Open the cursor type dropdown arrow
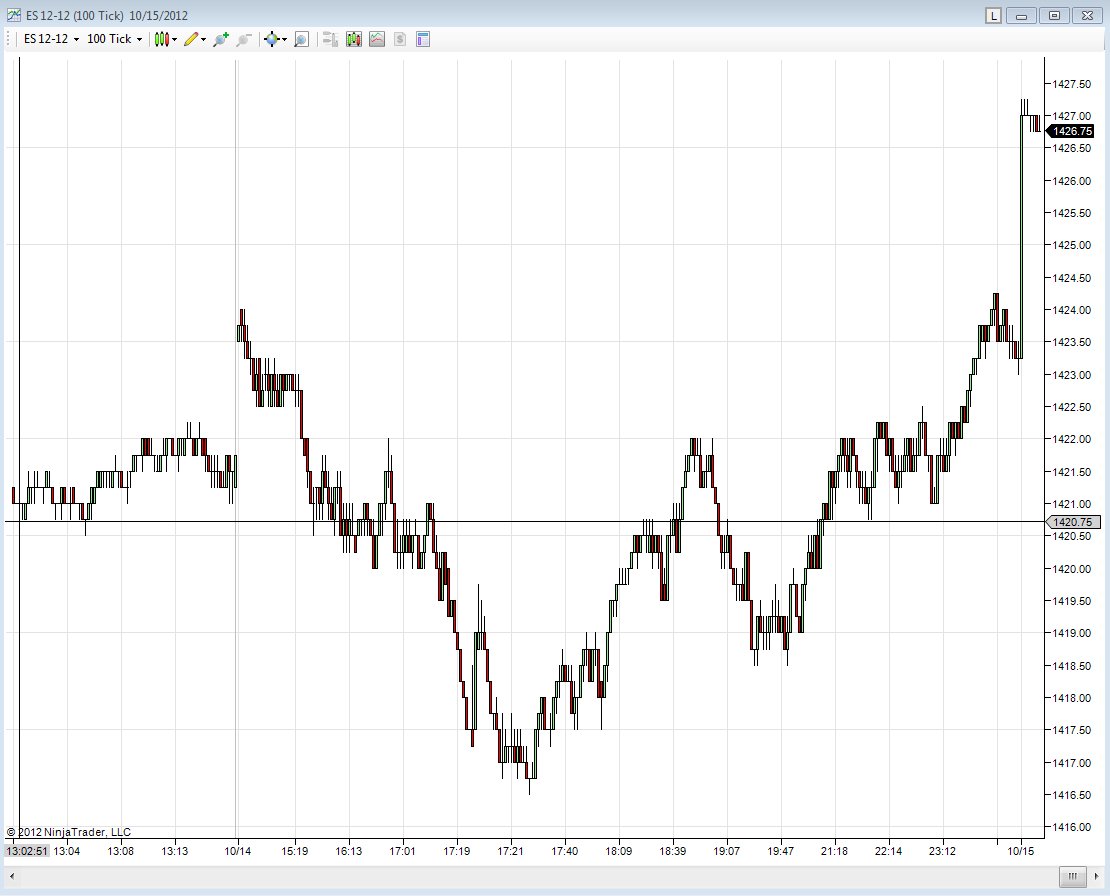The width and height of the screenshot is (1110, 896). 285,40
